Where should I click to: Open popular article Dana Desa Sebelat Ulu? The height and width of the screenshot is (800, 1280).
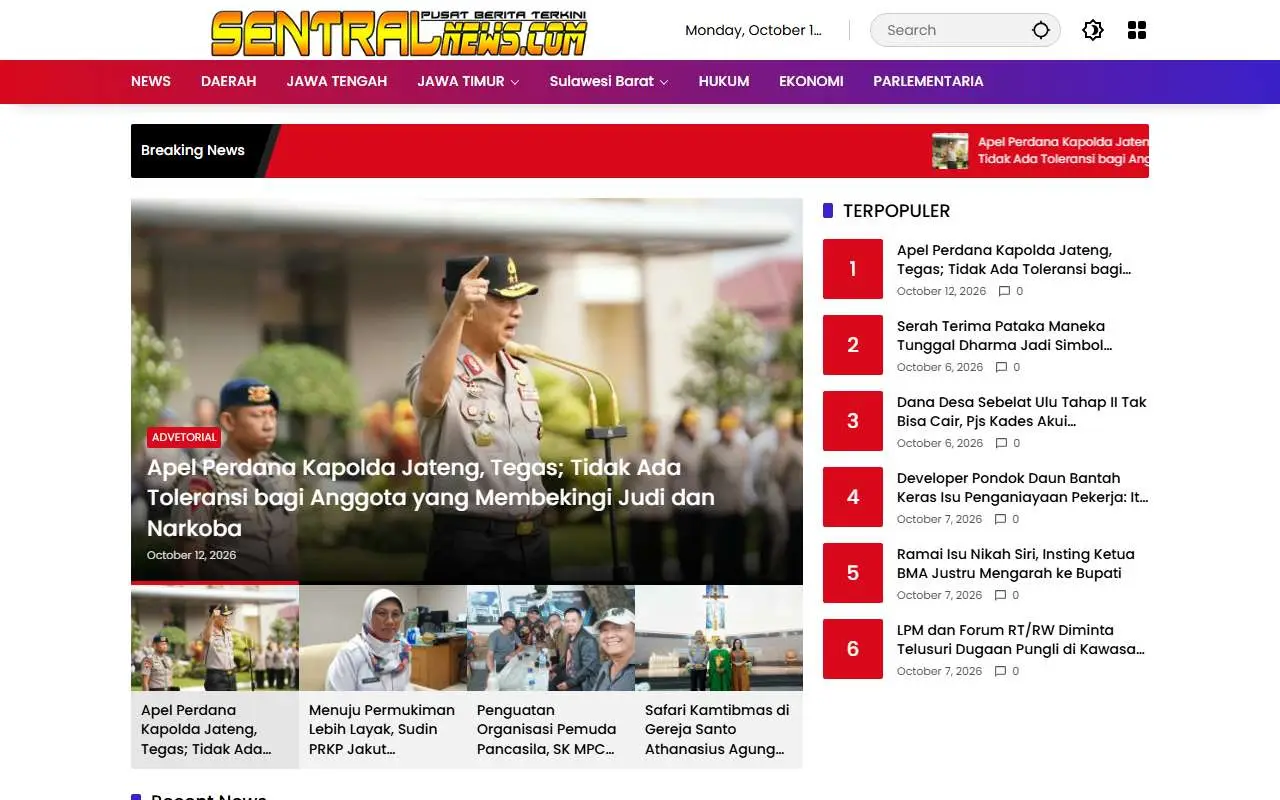tap(1022, 412)
